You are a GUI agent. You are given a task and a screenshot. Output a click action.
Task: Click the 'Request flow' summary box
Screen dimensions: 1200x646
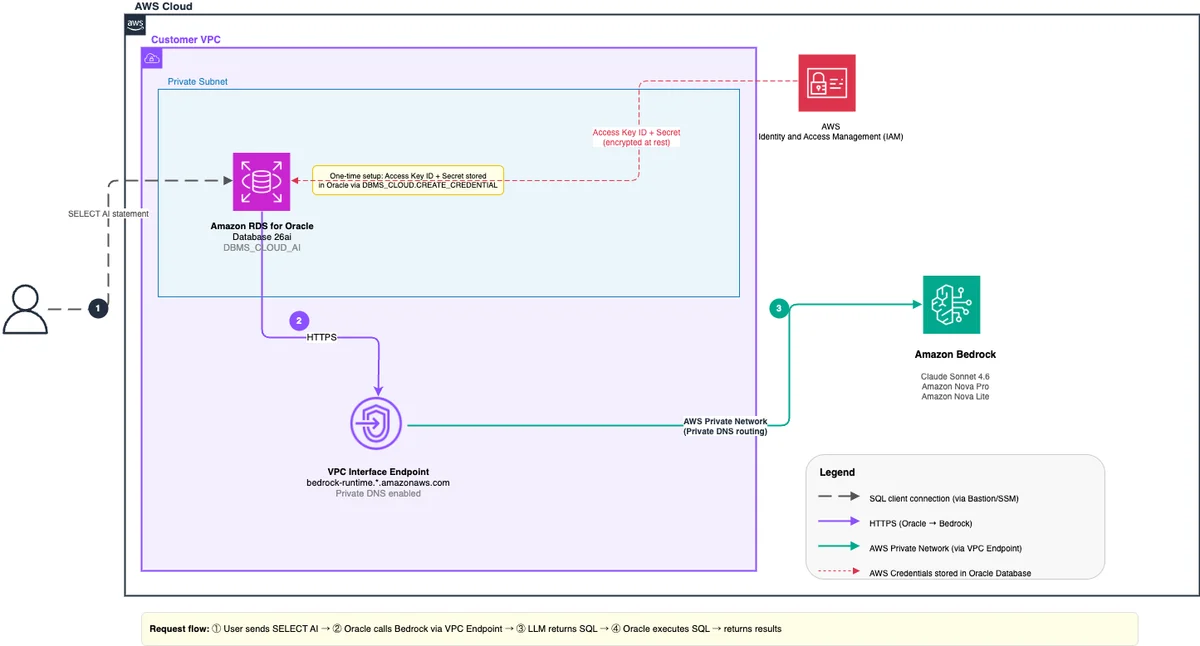[x=640, y=629]
